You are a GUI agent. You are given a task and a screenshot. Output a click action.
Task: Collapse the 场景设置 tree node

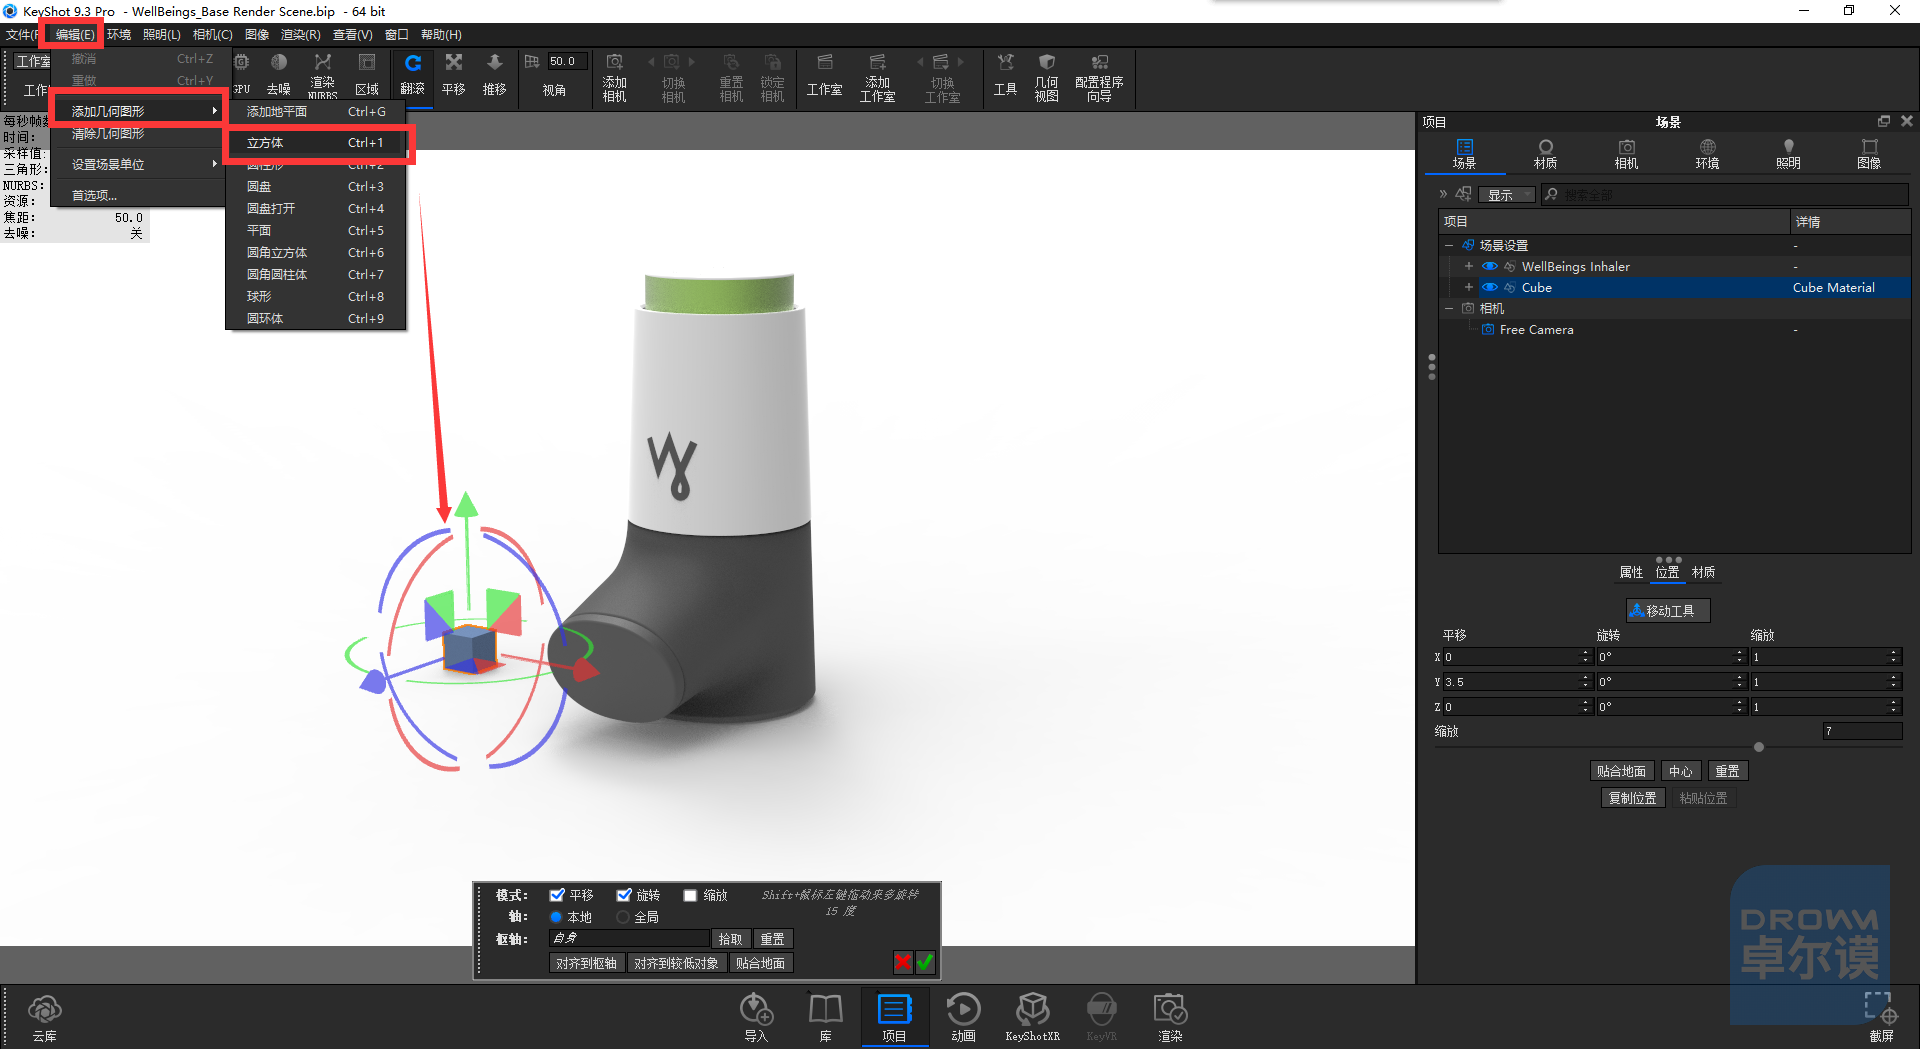coord(1448,245)
